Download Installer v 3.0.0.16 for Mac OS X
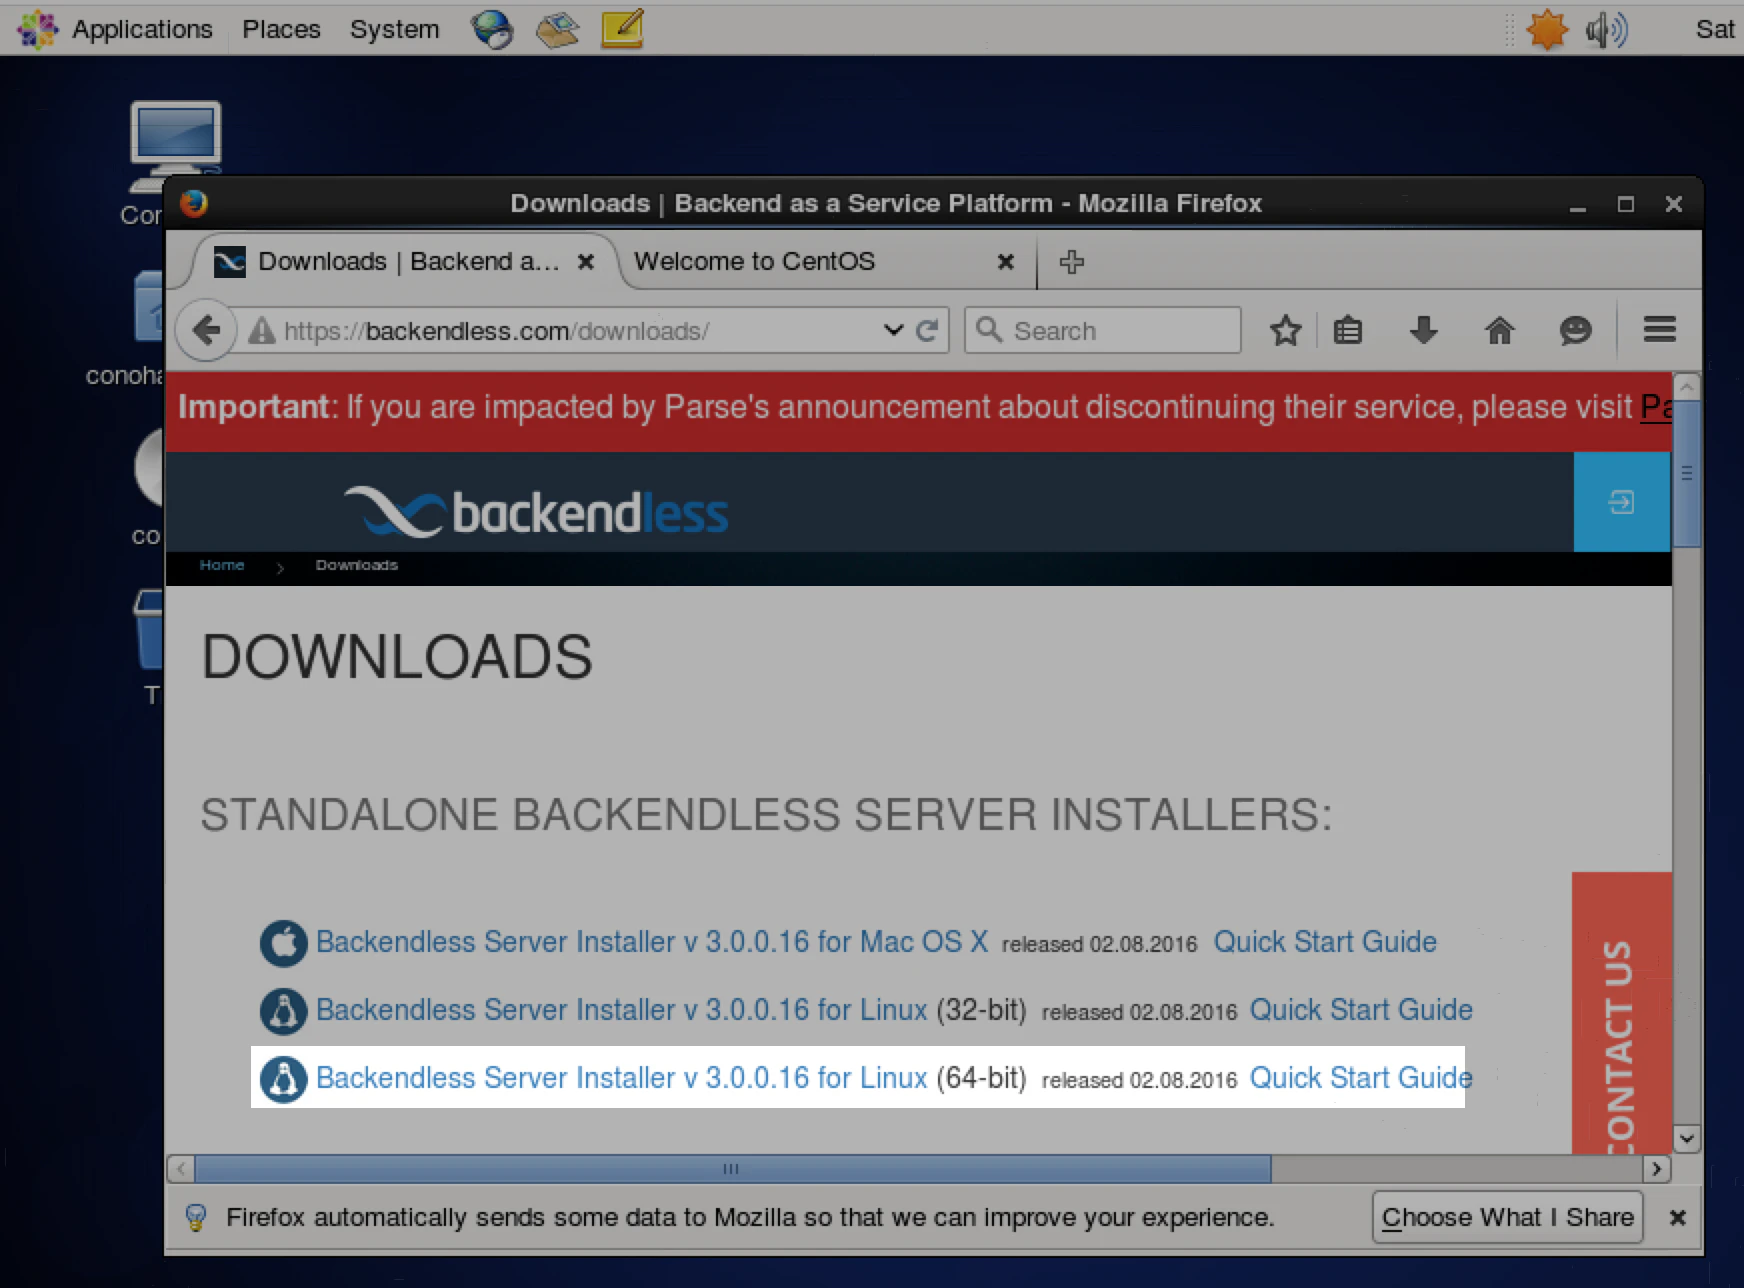Image resolution: width=1744 pixels, height=1288 pixels. coord(652,942)
